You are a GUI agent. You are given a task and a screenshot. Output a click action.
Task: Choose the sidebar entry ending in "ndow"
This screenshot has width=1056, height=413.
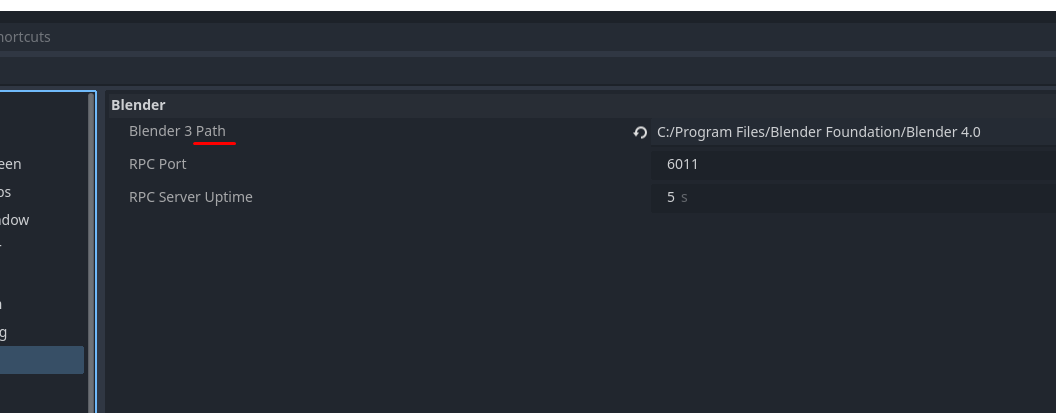pyautogui.click(x=15, y=220)
